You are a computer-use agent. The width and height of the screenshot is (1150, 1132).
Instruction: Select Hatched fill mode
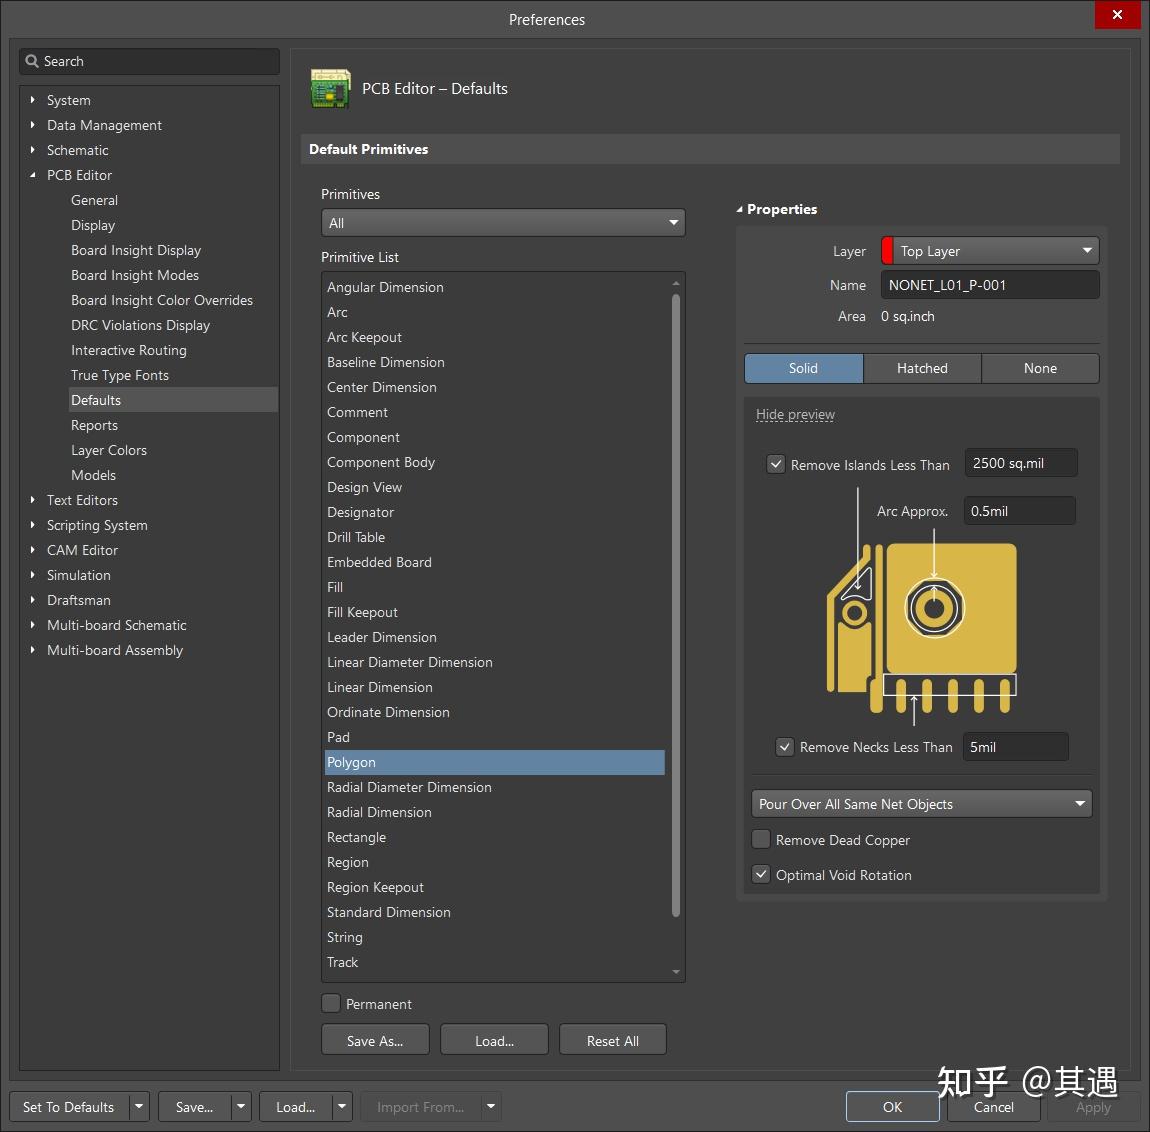click(922, 368)
